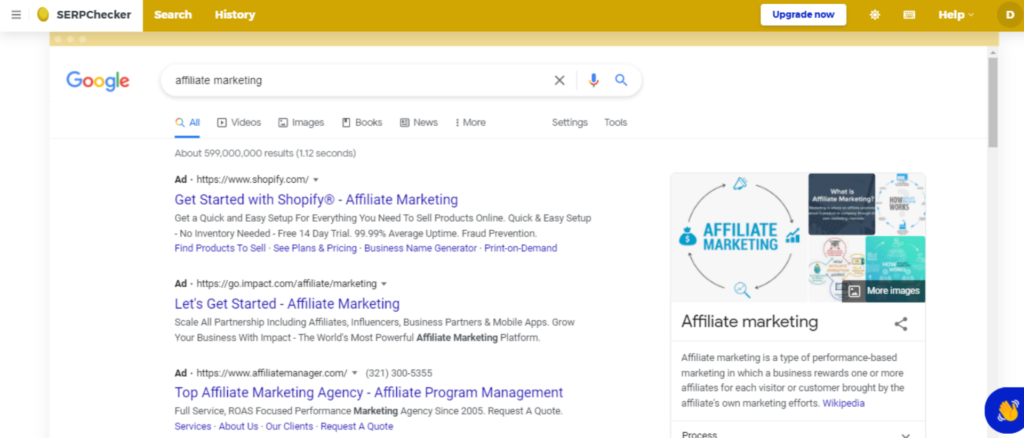Expand affiliatemanager.com ad dropdown arrow
This screenshot has width=1024, height=438.
pyautogui.click(x=355, y=373)
